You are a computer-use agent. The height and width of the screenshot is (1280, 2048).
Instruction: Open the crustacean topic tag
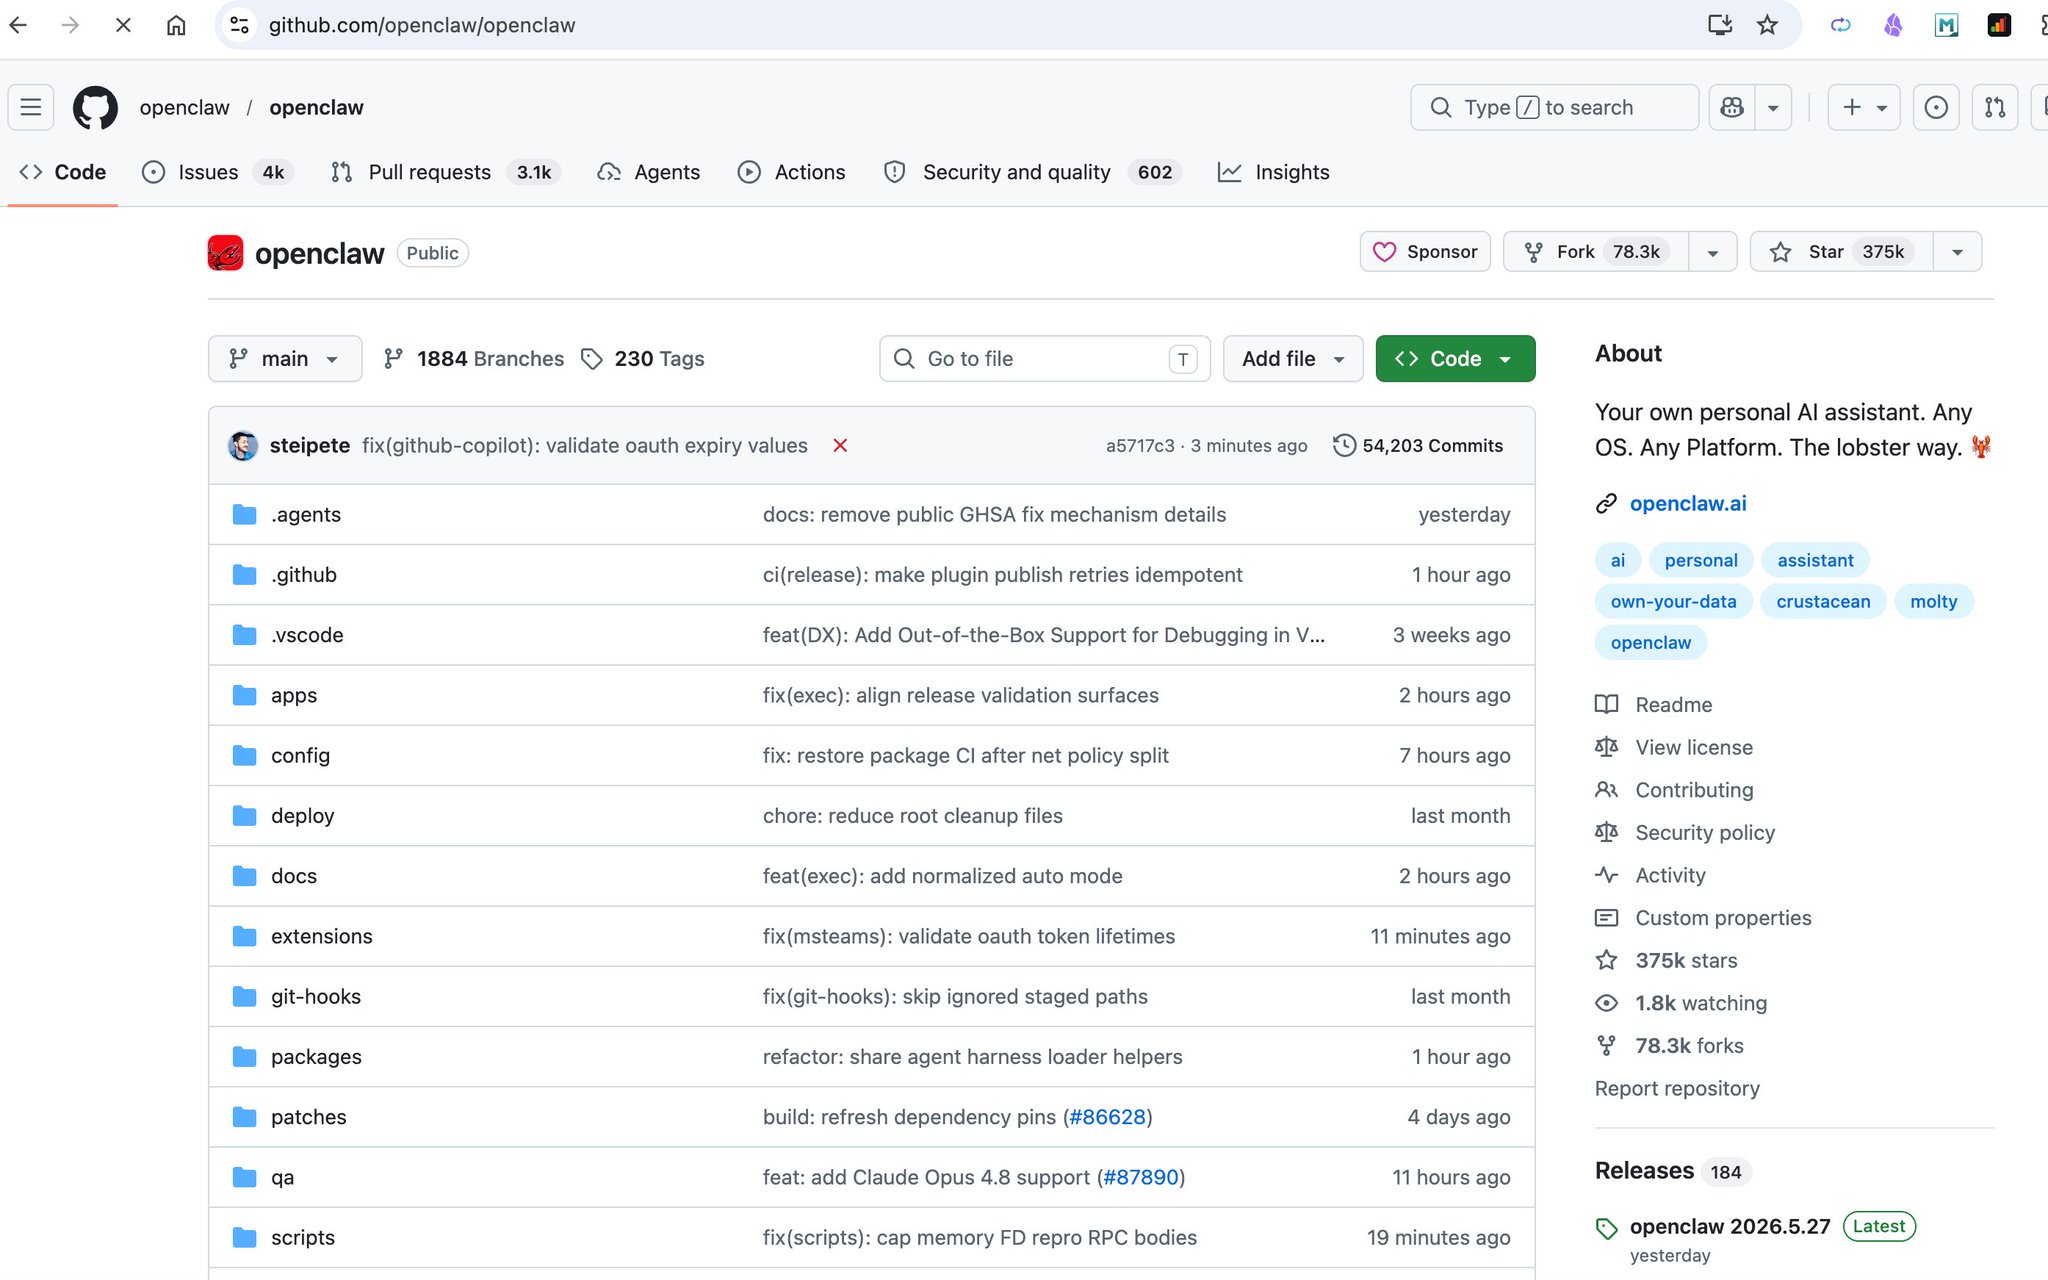click(1823, 601)
